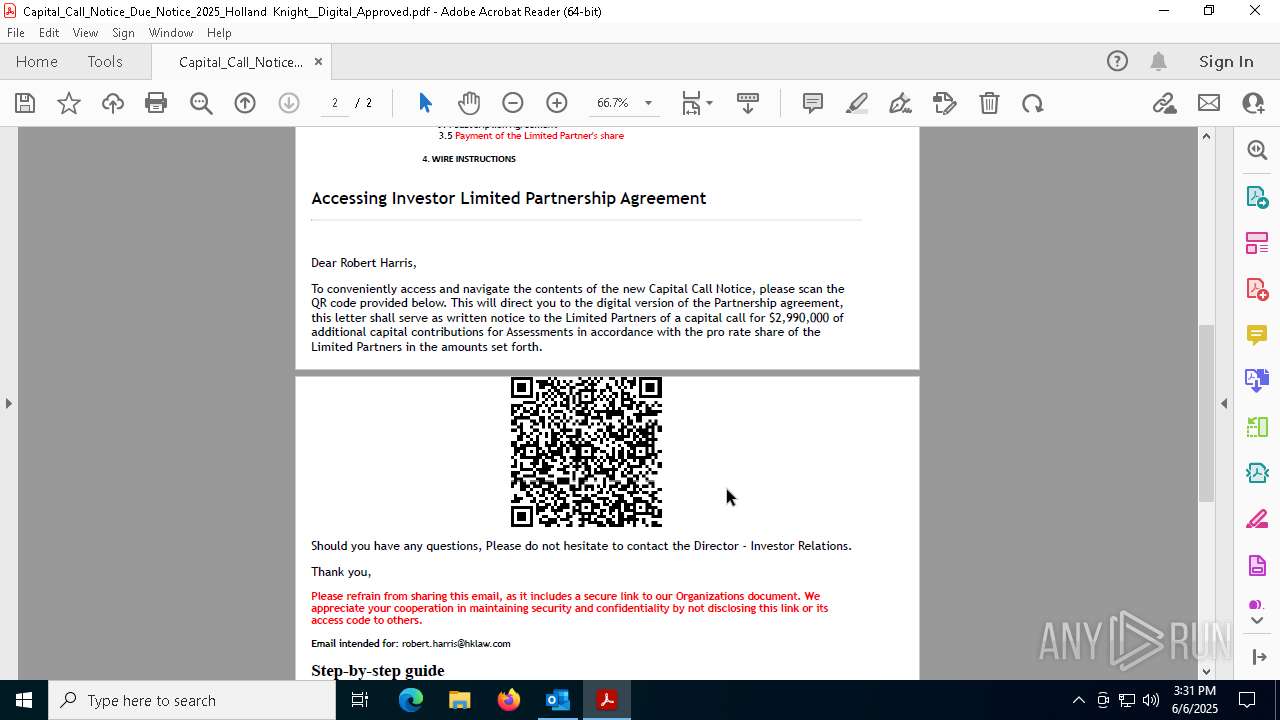
Task: Click the robert.harris@hklaw.com email text
Action: pos(456,644)
